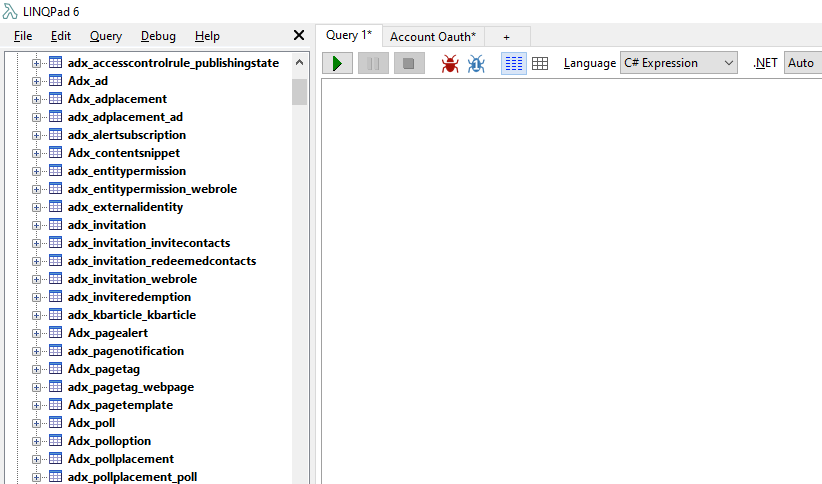
Task: Open the File menu
Action: pos(23,36)
